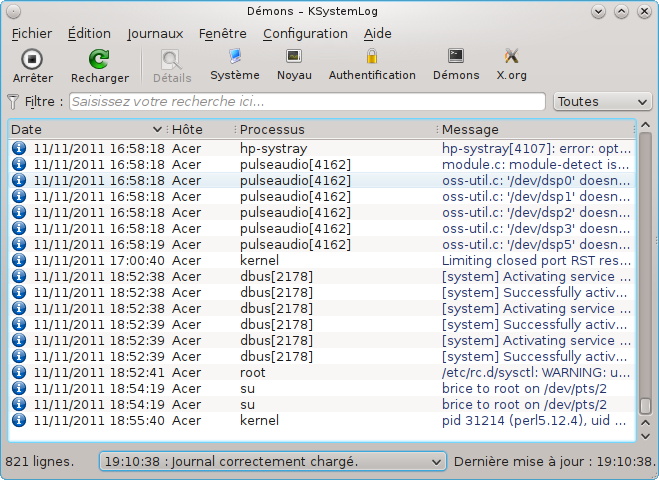Click scrollbar up arrow at top
Viewport: 659px width, 480px height.
pyautogui.click(x=645, y=125)
